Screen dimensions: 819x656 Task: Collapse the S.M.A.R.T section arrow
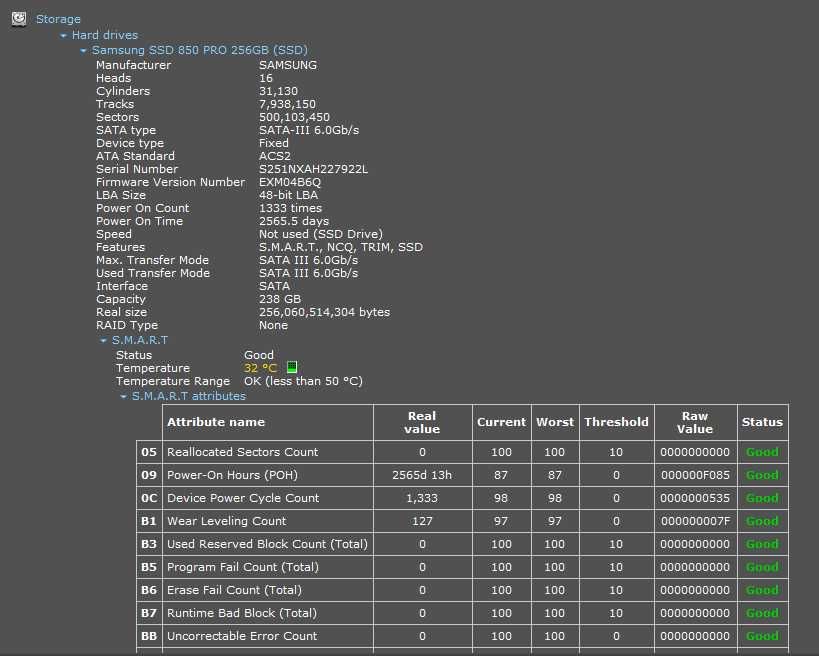(x=103, y=341)
